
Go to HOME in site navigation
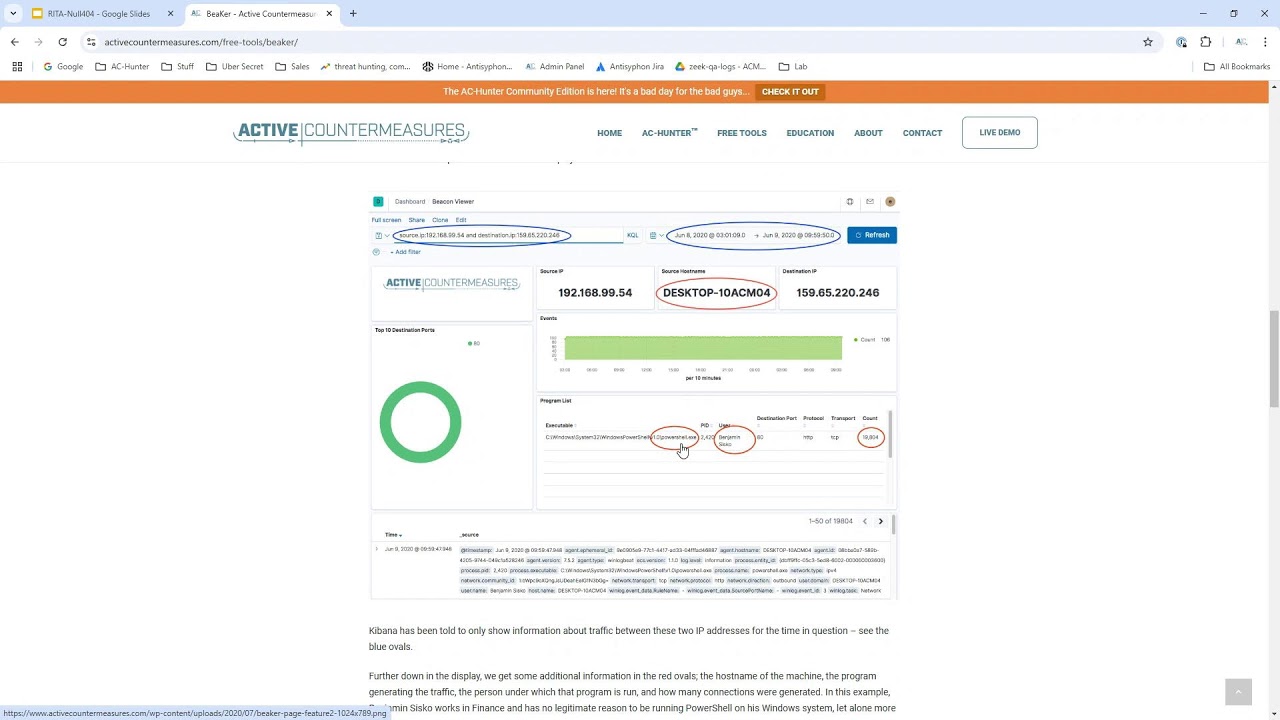coord(609,133)
